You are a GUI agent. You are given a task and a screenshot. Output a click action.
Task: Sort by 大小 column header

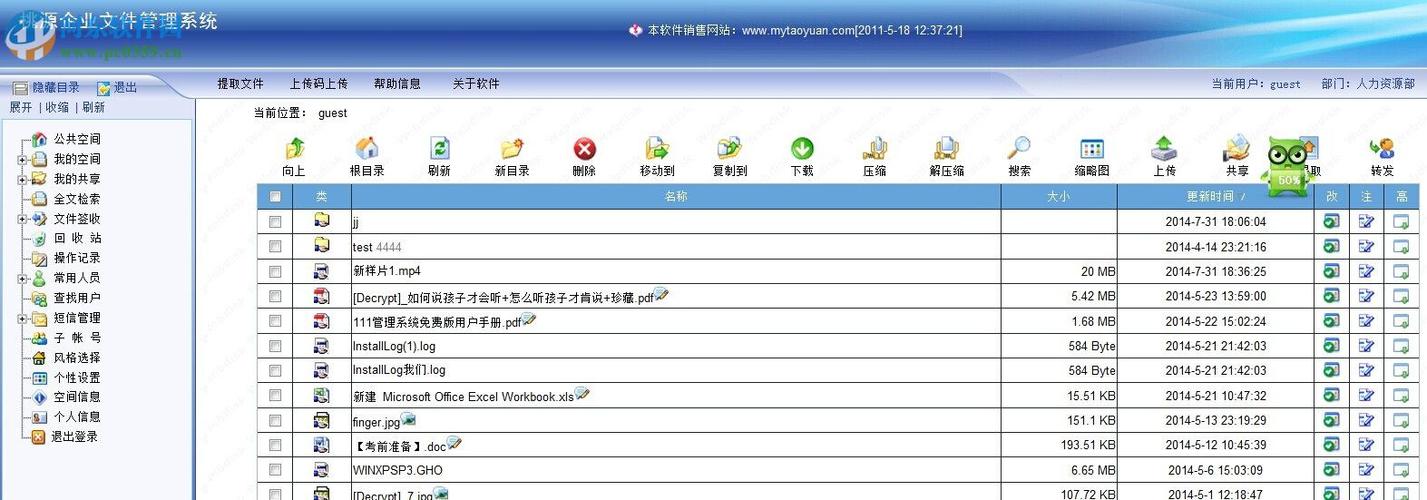click(1058, 197)
